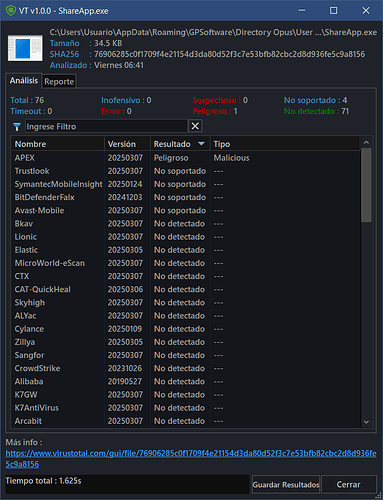The width and height of the screenshot is (383, 500).
Task: Click the Resultado column header
Action: 180,144
